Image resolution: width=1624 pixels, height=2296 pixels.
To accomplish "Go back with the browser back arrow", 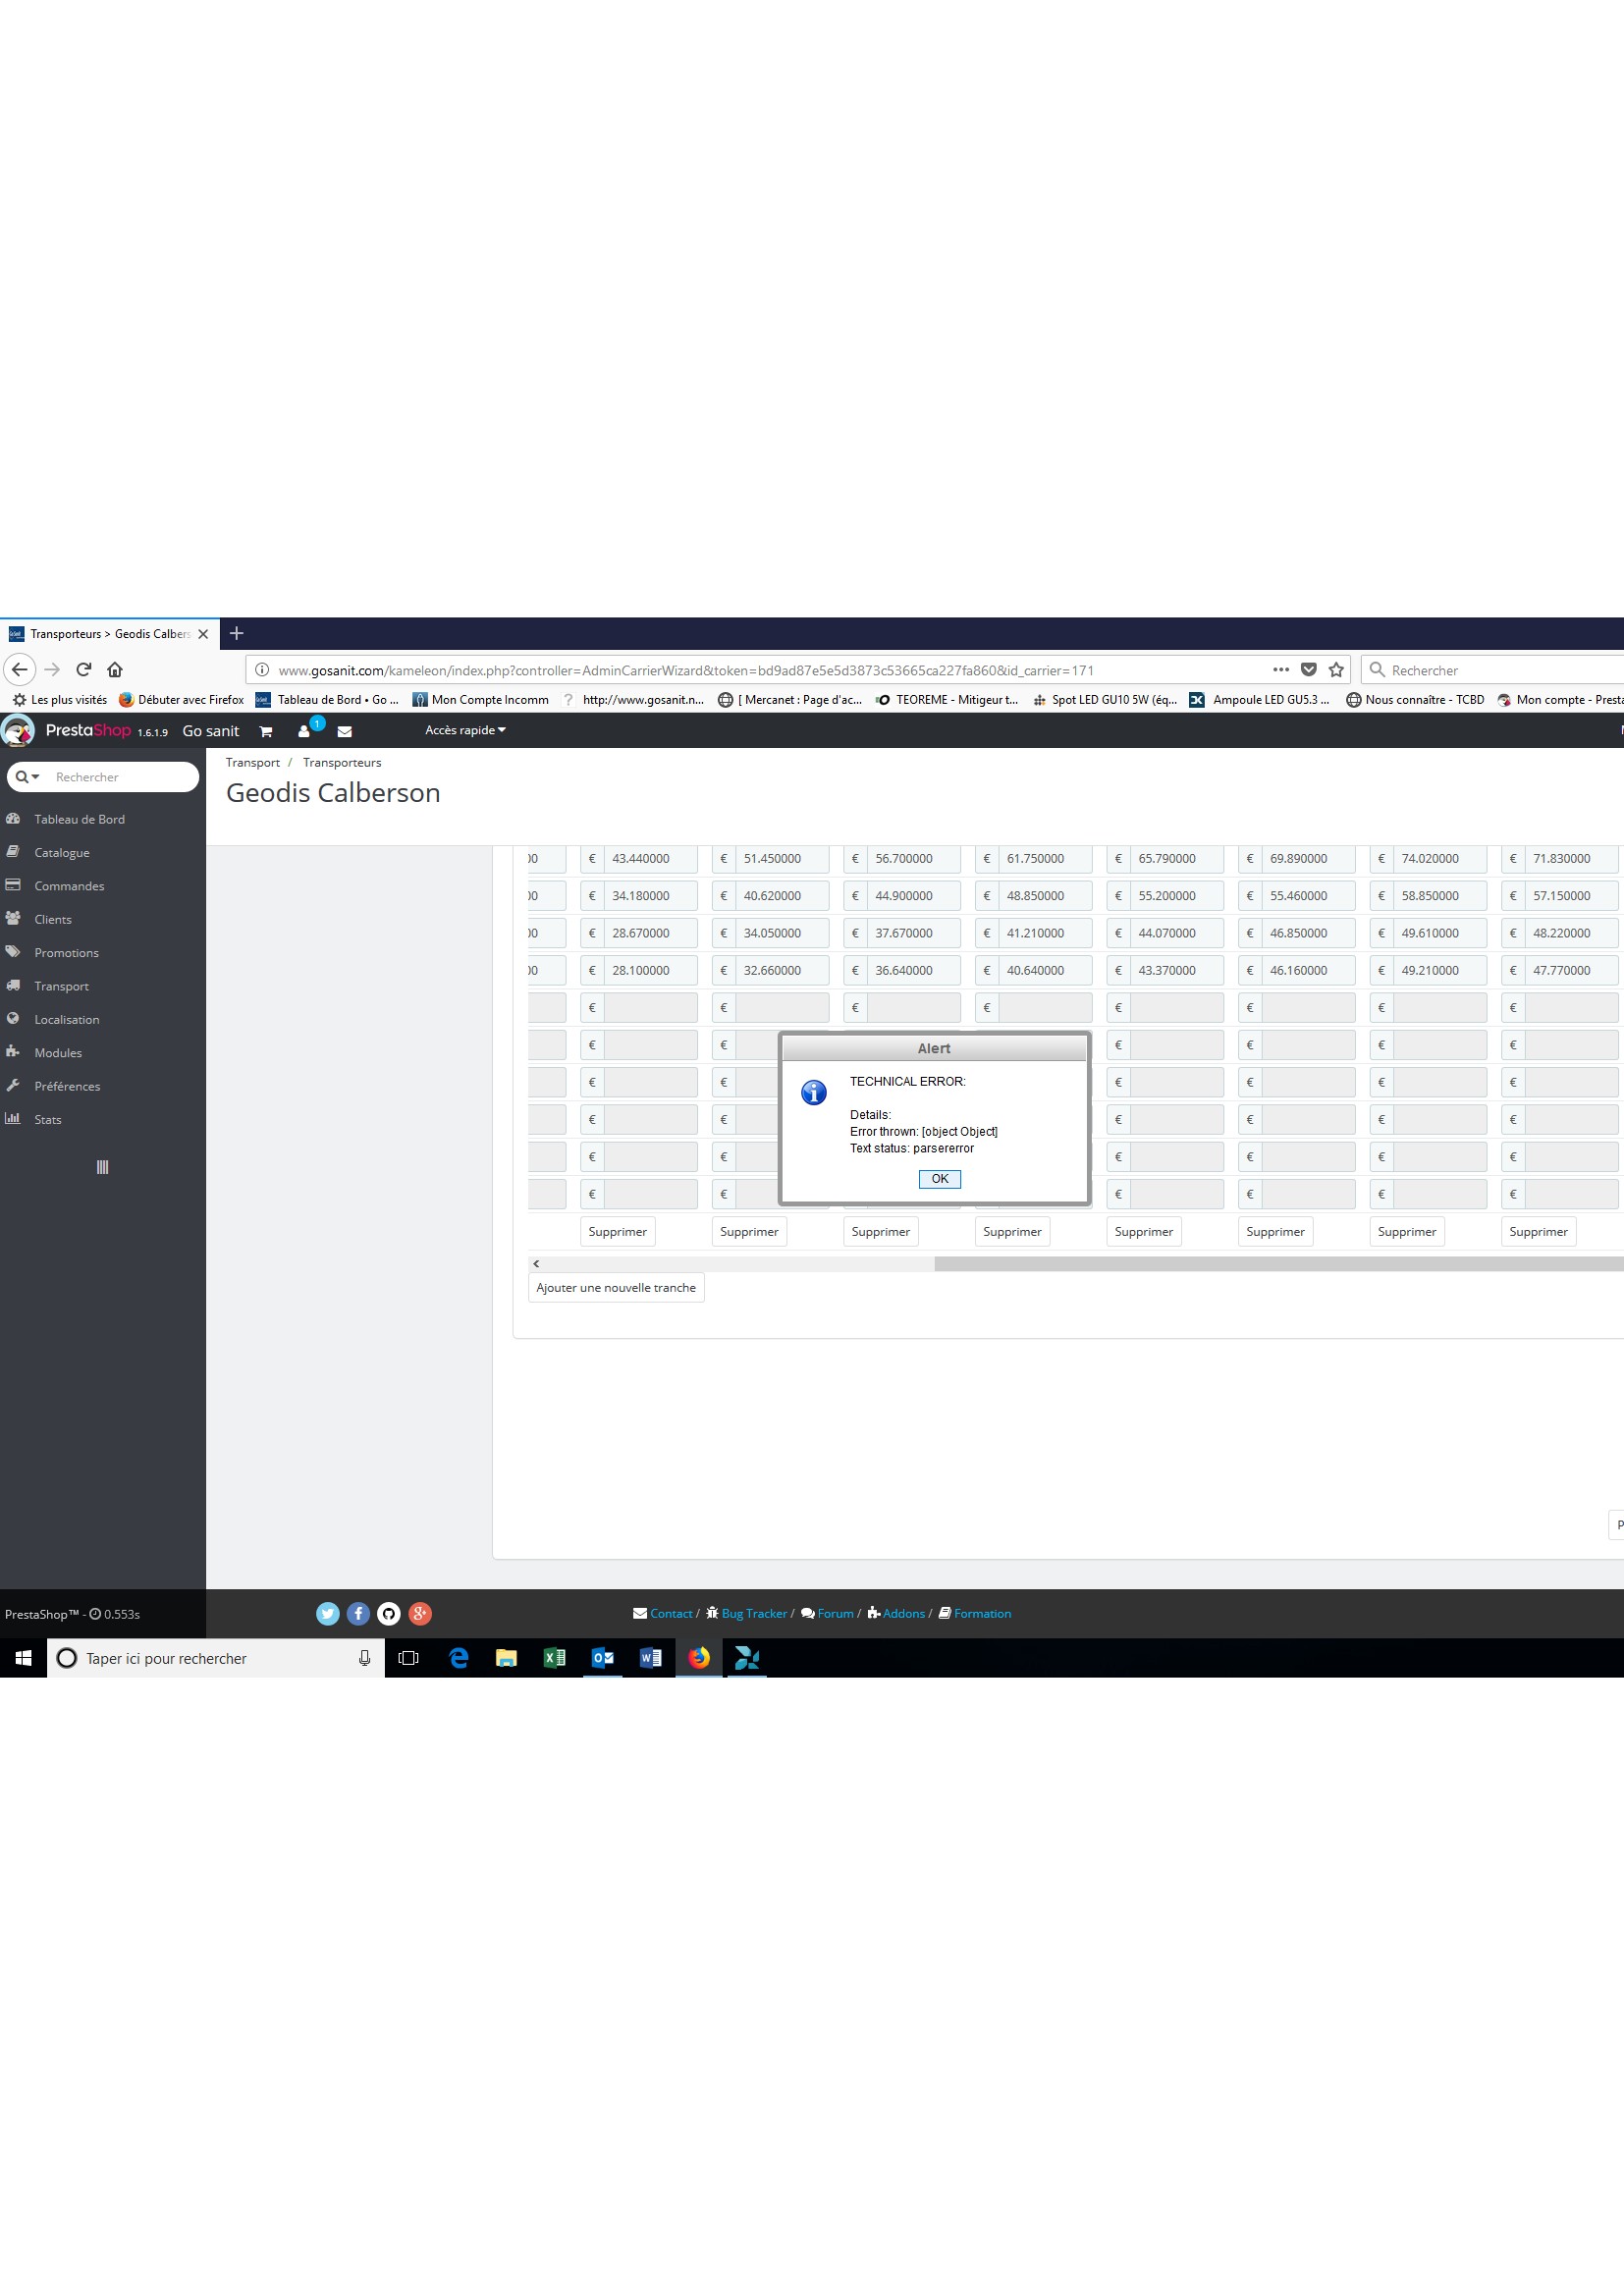I will tap(20, 669).
